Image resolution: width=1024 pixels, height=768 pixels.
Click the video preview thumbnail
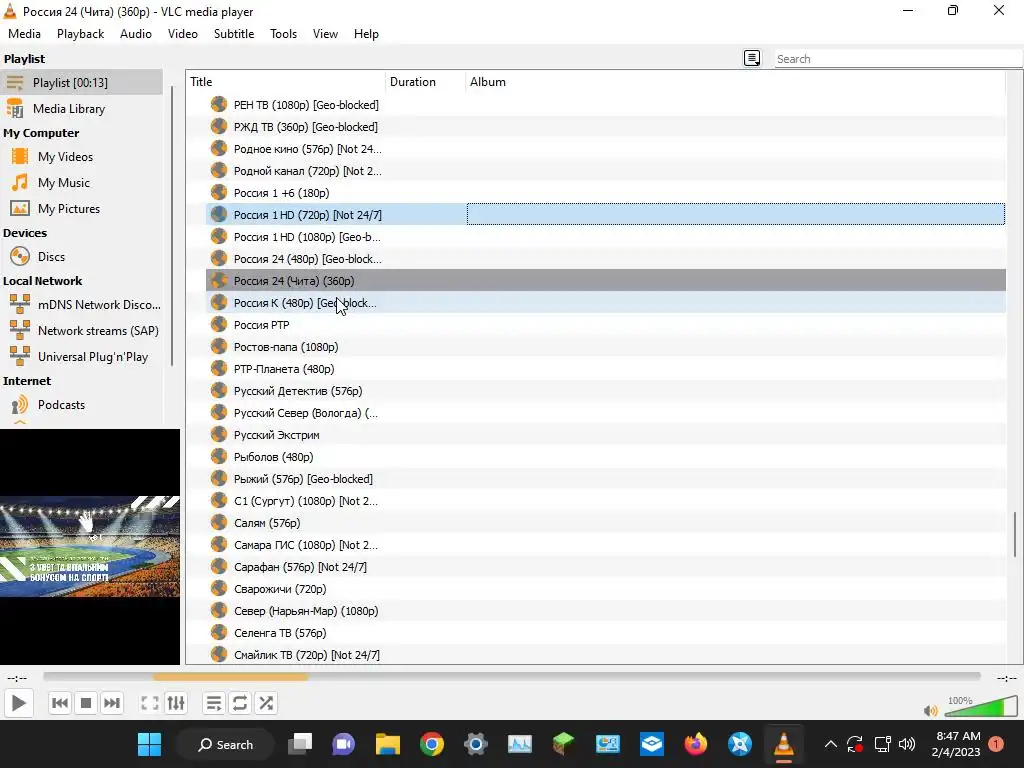[x=89, y=547]
